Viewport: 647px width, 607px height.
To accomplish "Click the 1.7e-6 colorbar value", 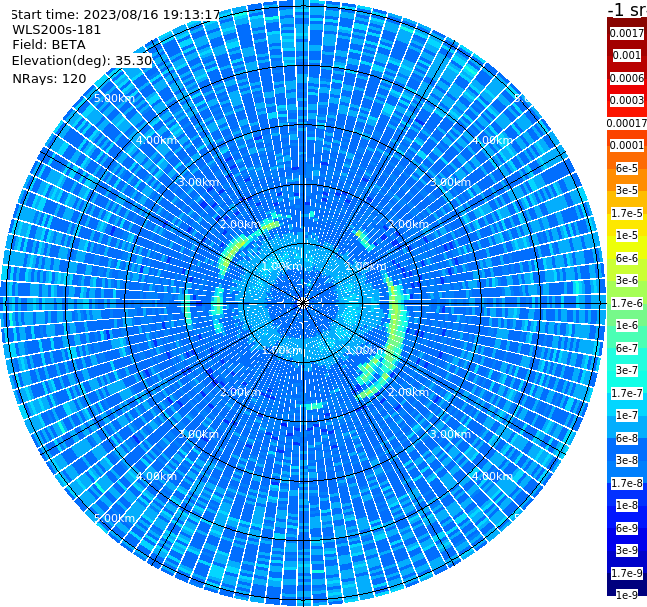I will point(627,303).
